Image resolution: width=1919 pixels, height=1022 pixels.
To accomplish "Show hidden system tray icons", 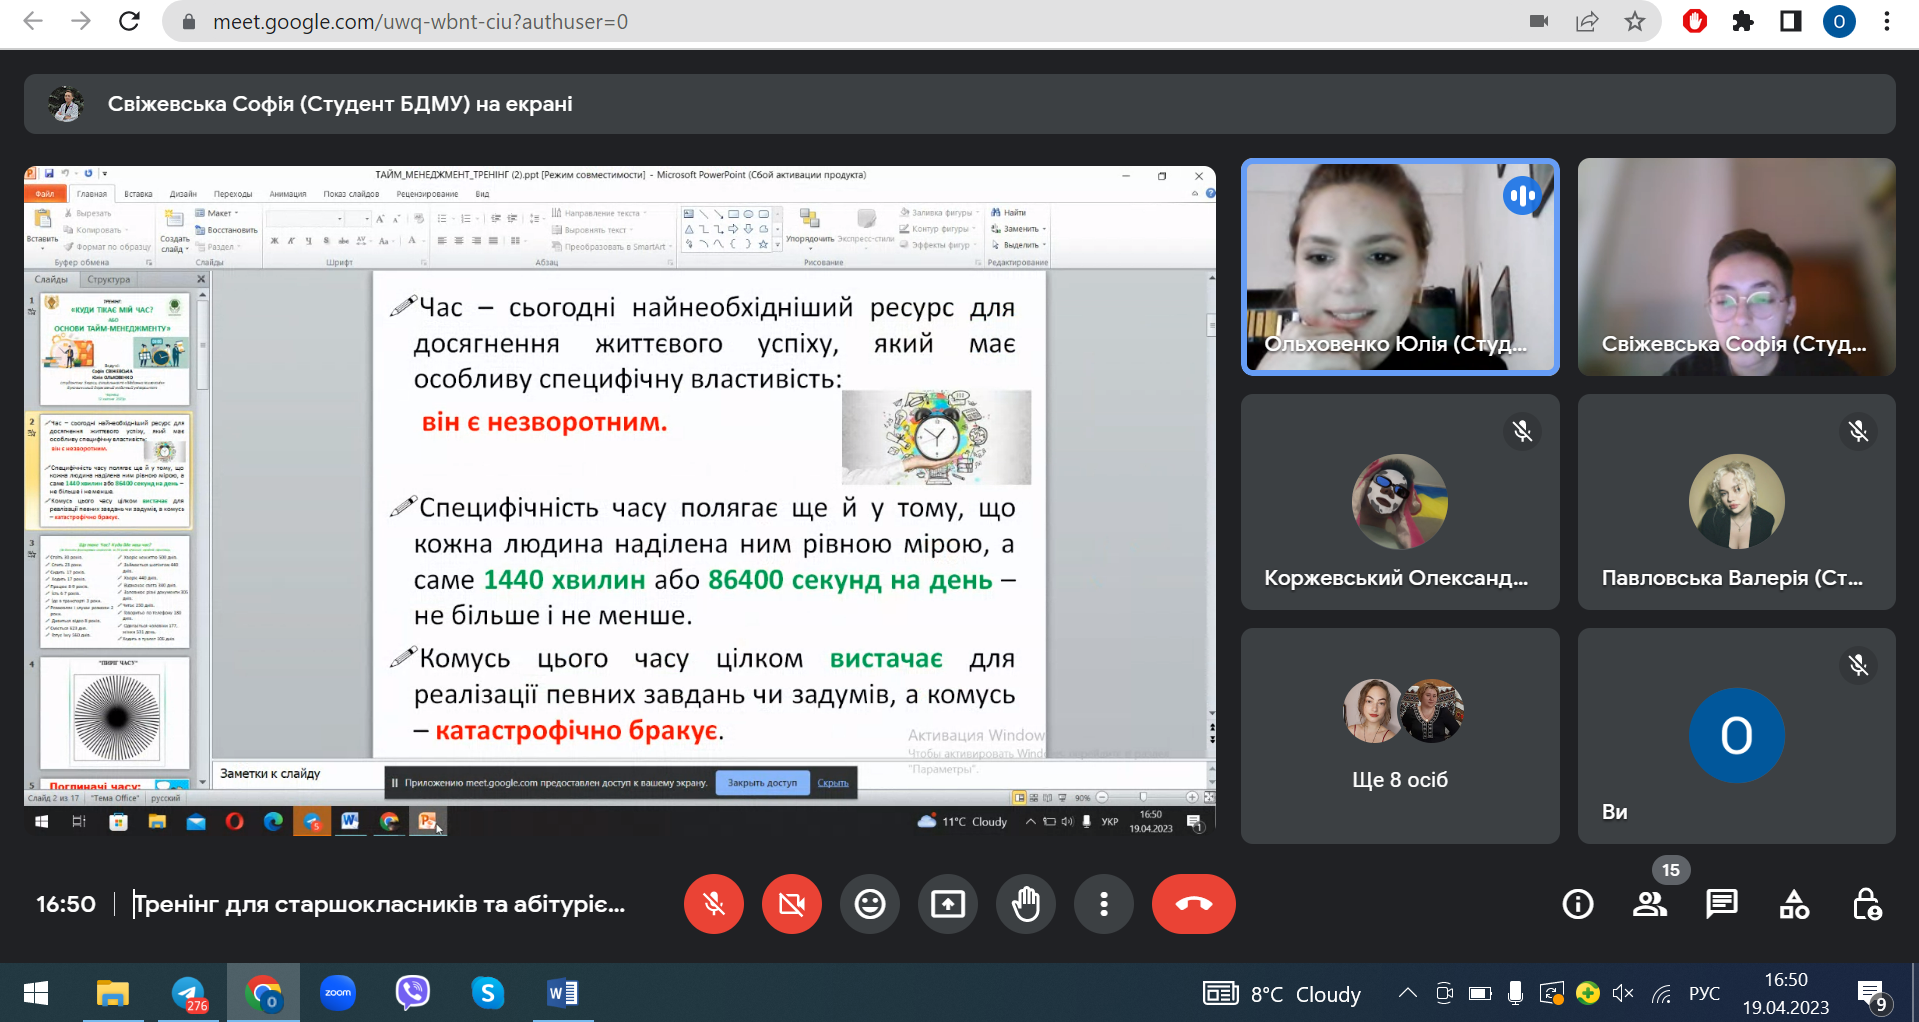I will click(x=1407, y=993).
